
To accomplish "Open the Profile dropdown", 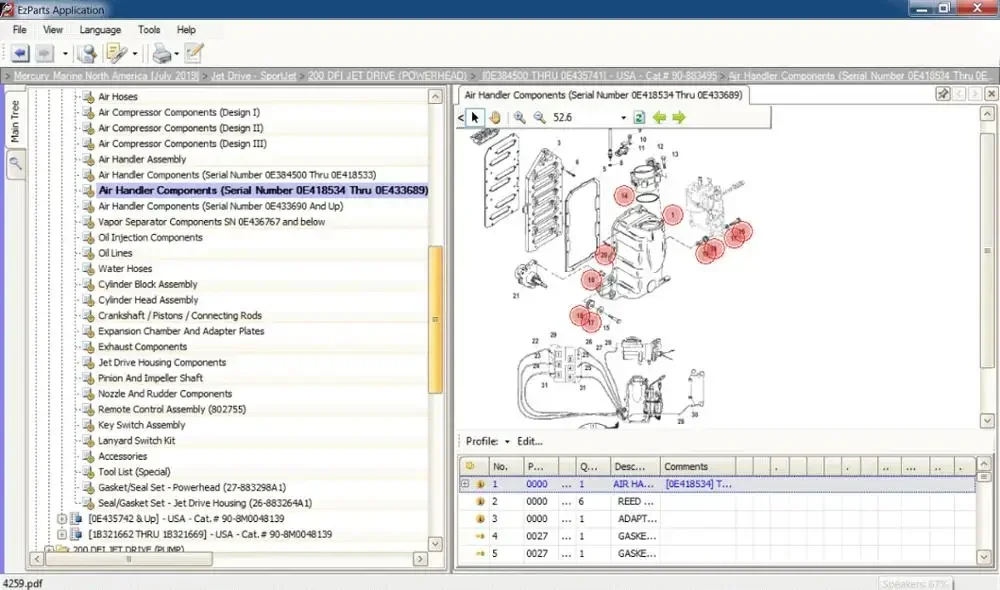I will pyautogui.click(x=507, y=441).
